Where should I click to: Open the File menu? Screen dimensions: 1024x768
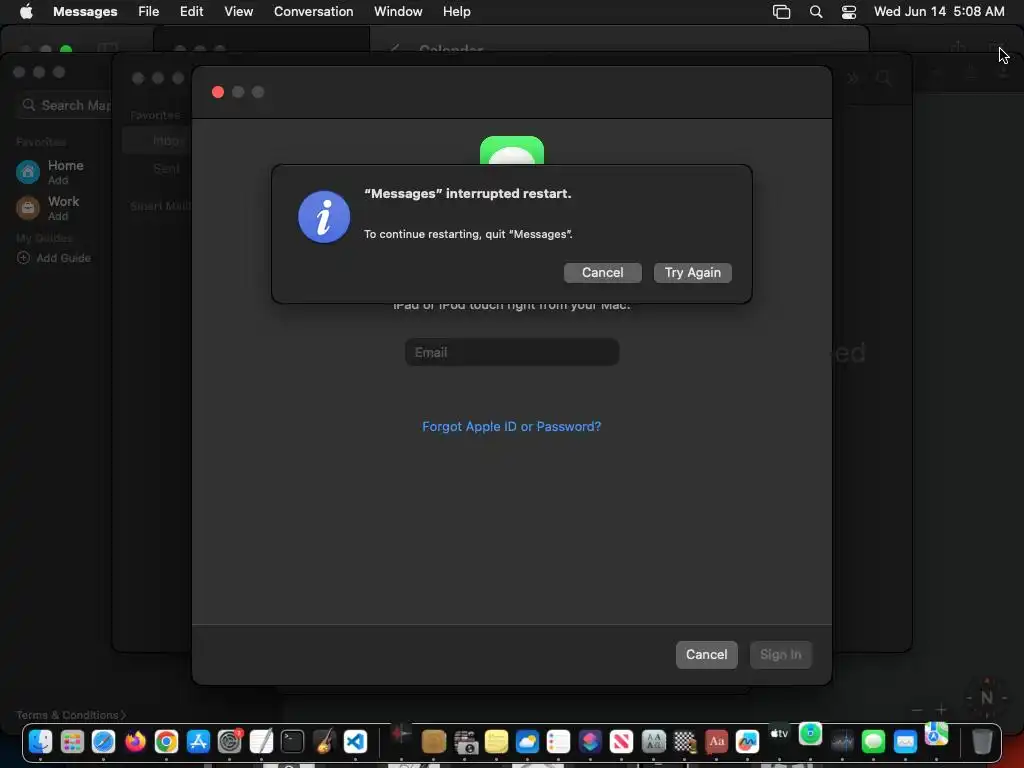click(148, 12)
